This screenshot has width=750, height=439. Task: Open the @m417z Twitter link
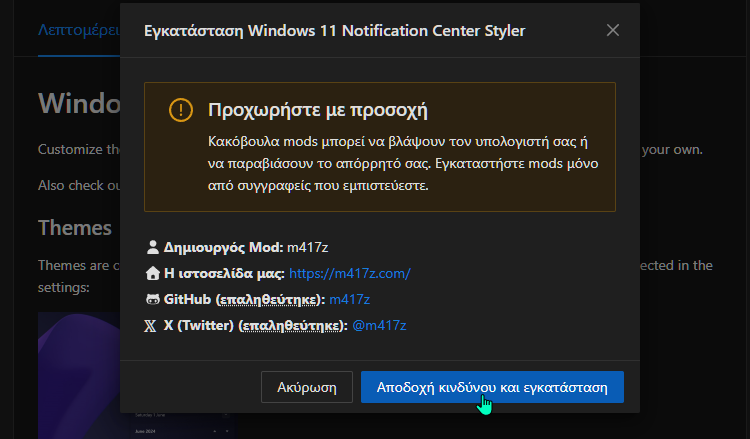379,326
